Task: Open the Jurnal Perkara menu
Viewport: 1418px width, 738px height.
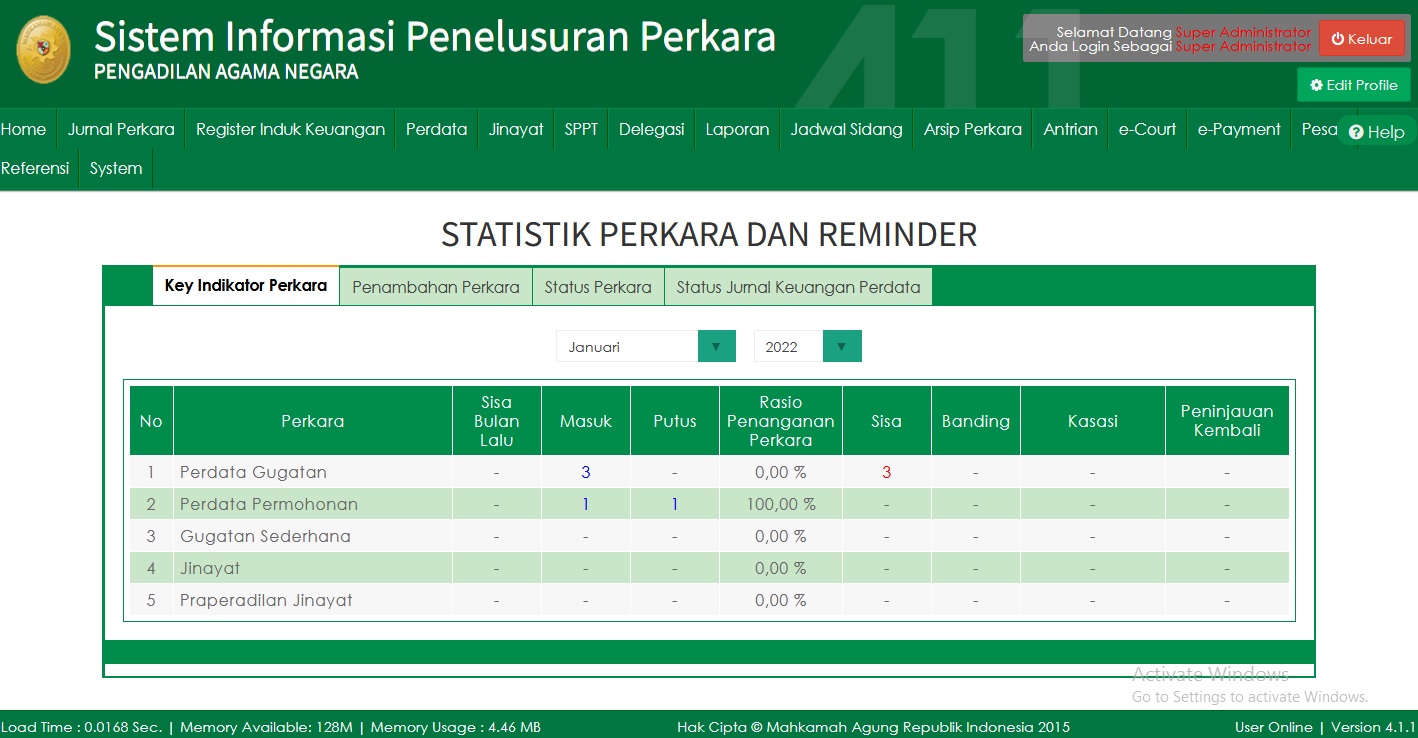Action: (x=119, y=128)
